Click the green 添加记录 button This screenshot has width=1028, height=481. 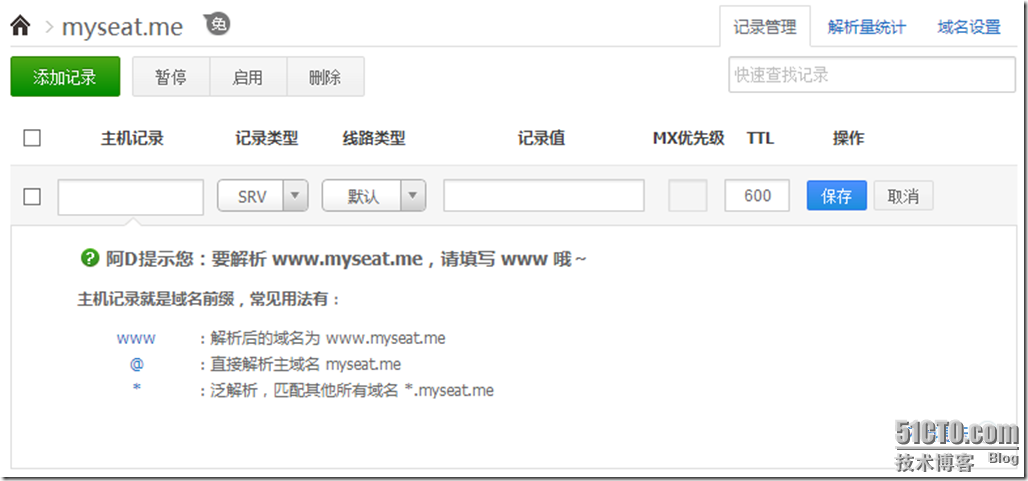pos(65,77)
